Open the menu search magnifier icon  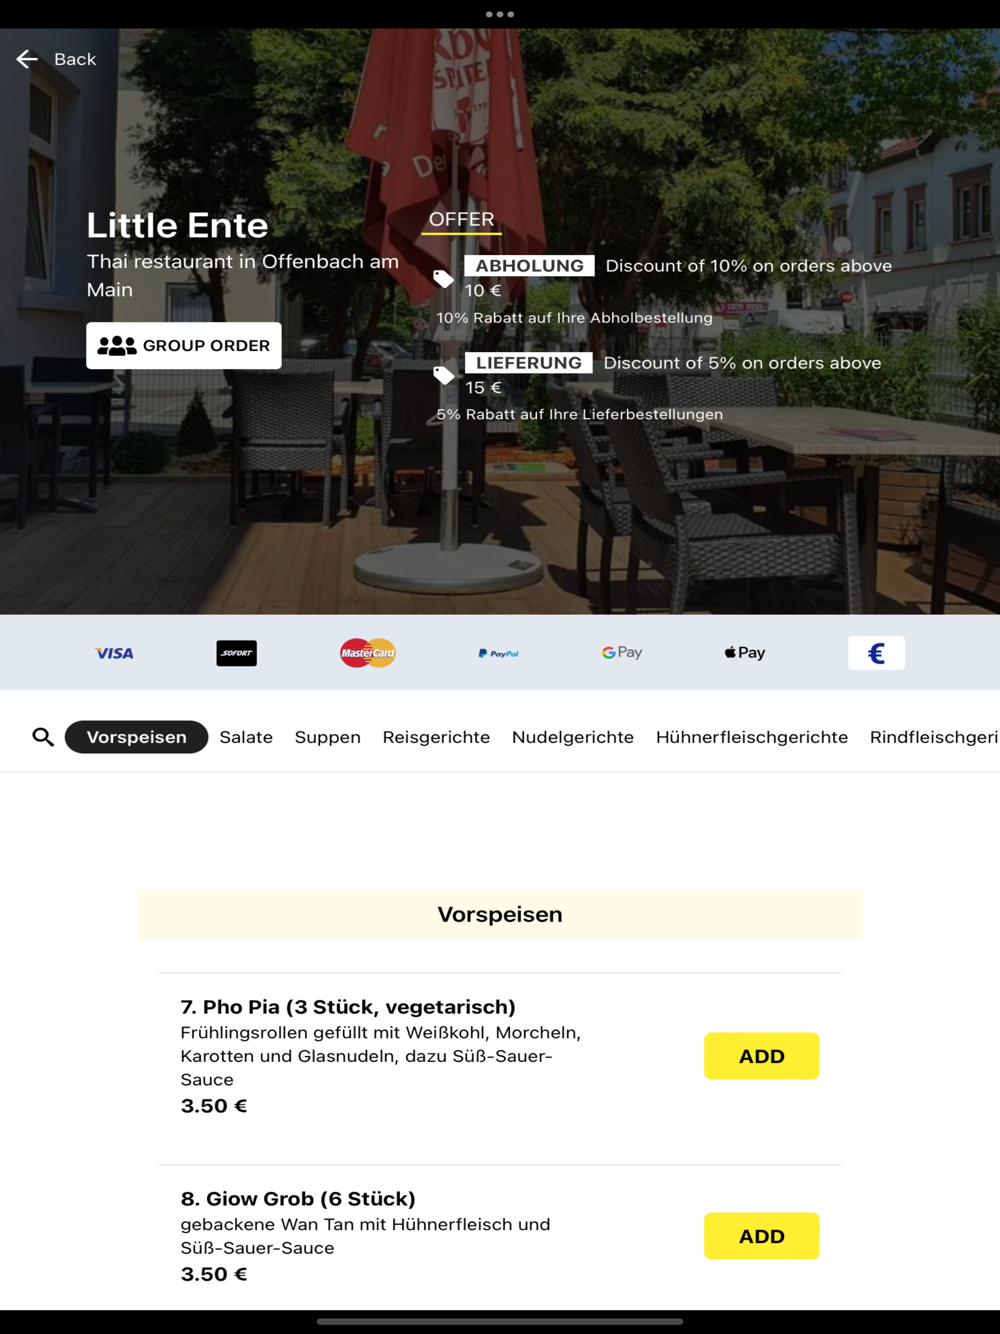[x=42, y=737]
